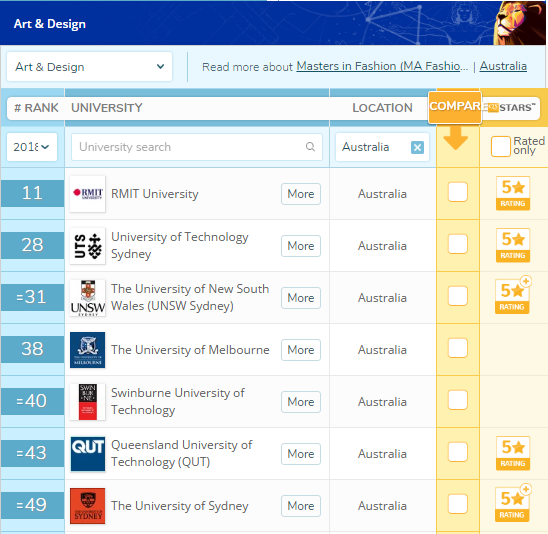The width and height of the screenshot is (548, 534).
Task: Tick compare checkbox for University of Sydney
Action: pos(457,504)
